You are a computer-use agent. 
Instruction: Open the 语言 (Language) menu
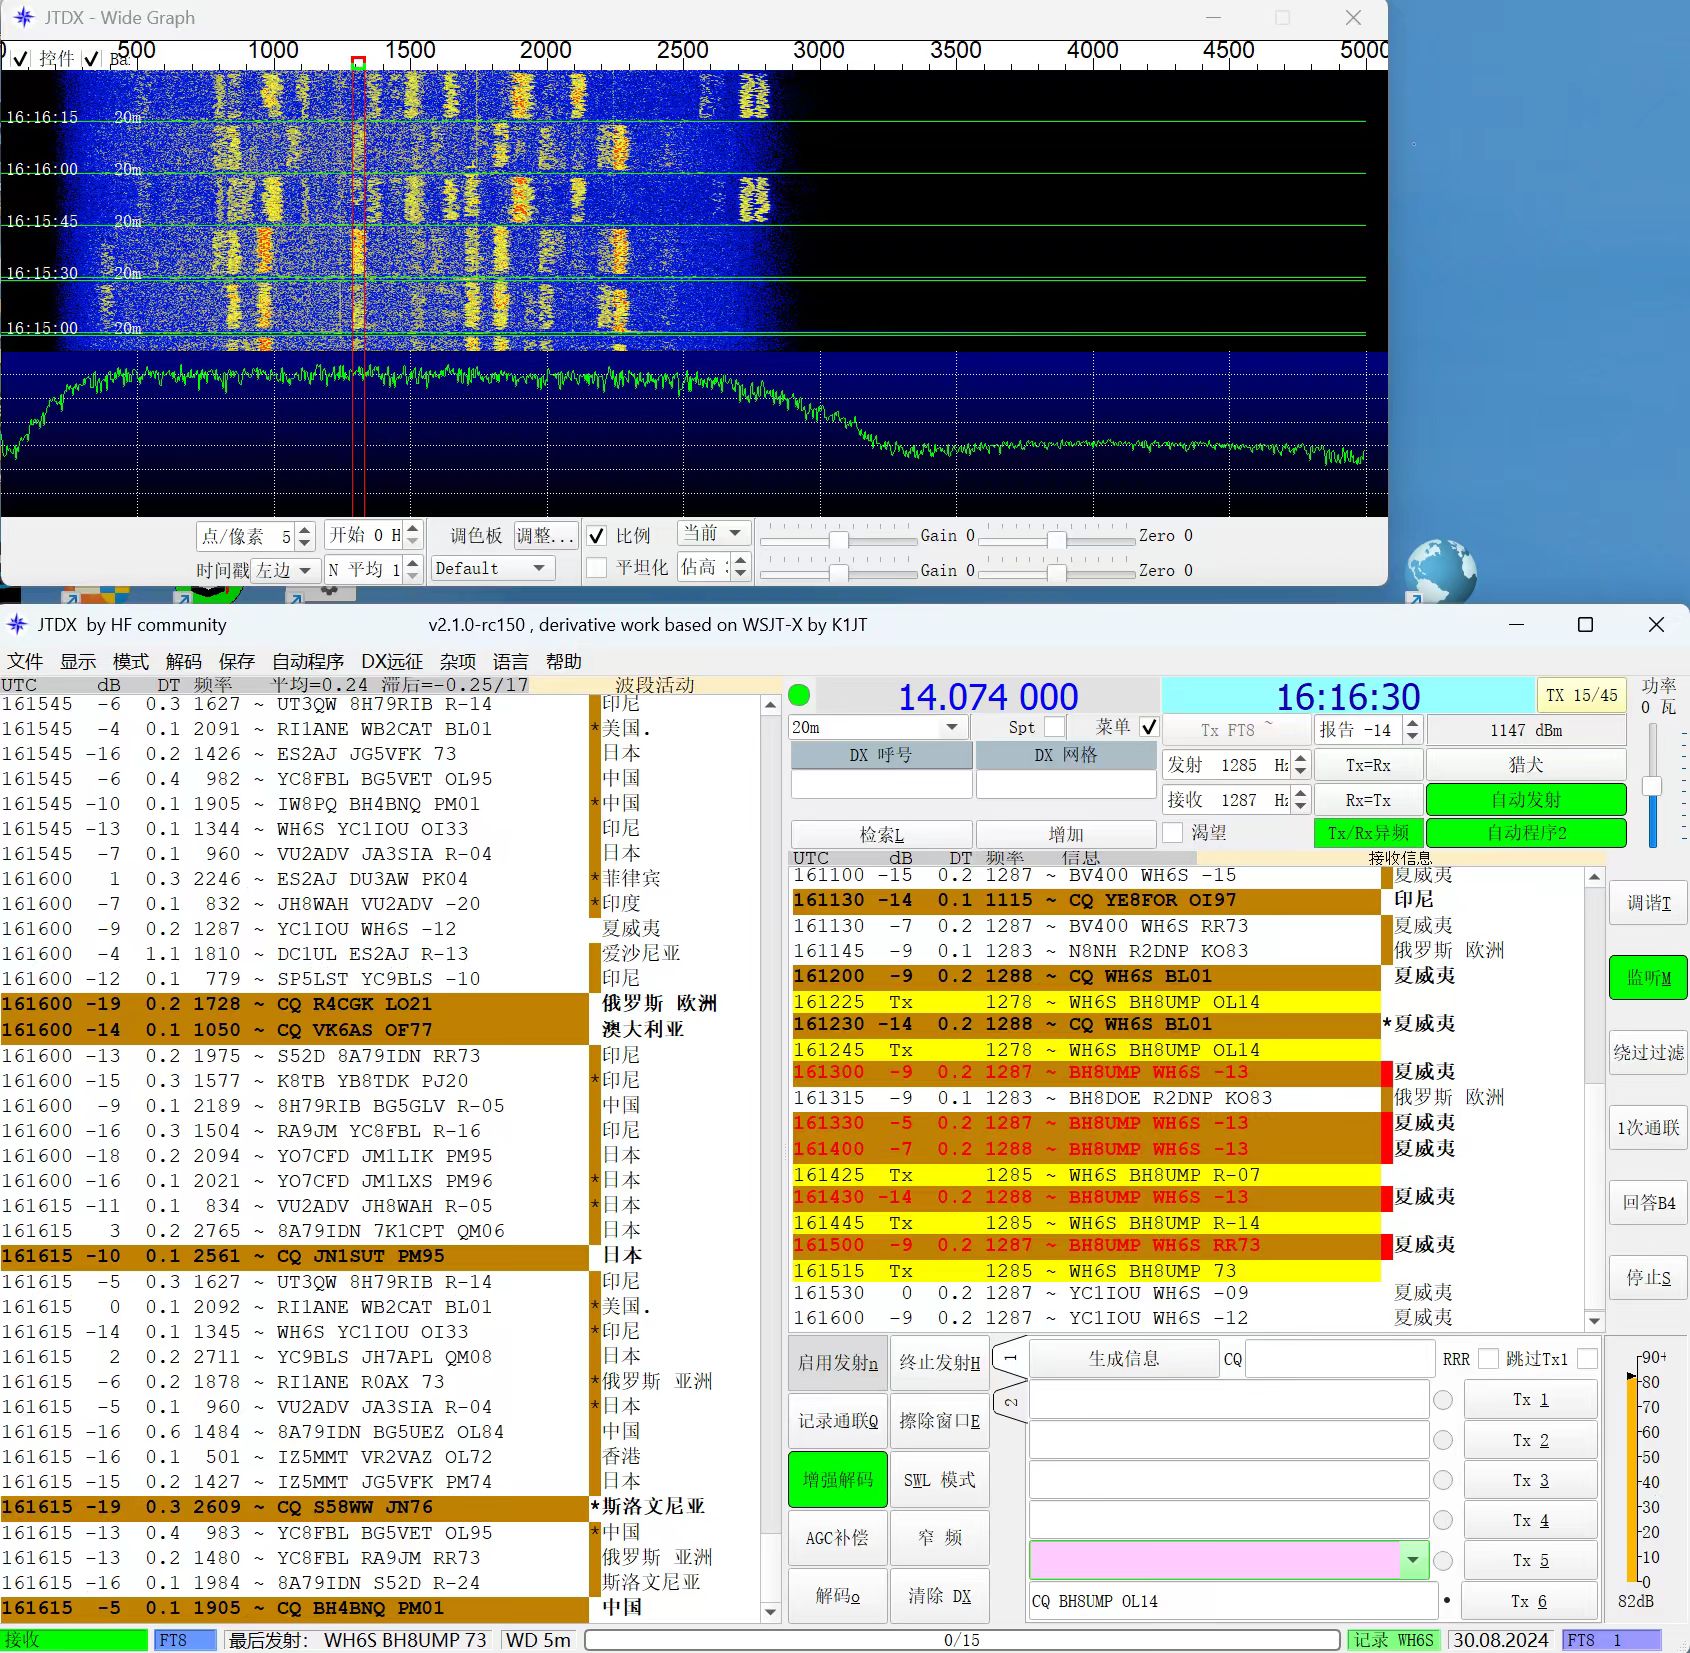click(x=510, y=662)
